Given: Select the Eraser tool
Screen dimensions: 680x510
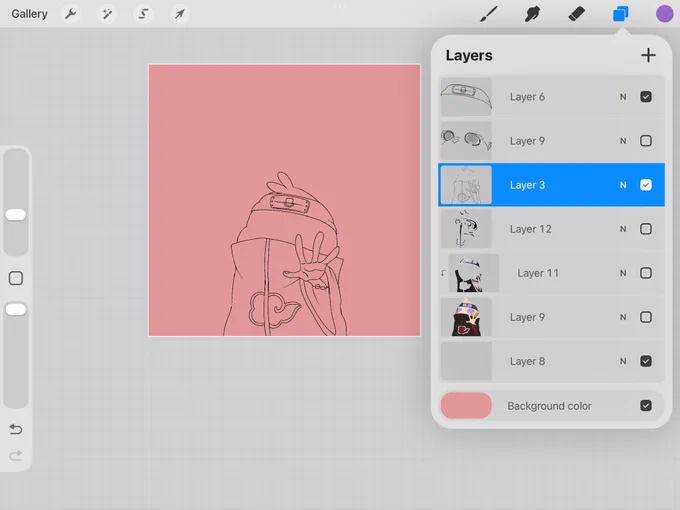Looking at the screenshot, I should click(x=576, y=14).
